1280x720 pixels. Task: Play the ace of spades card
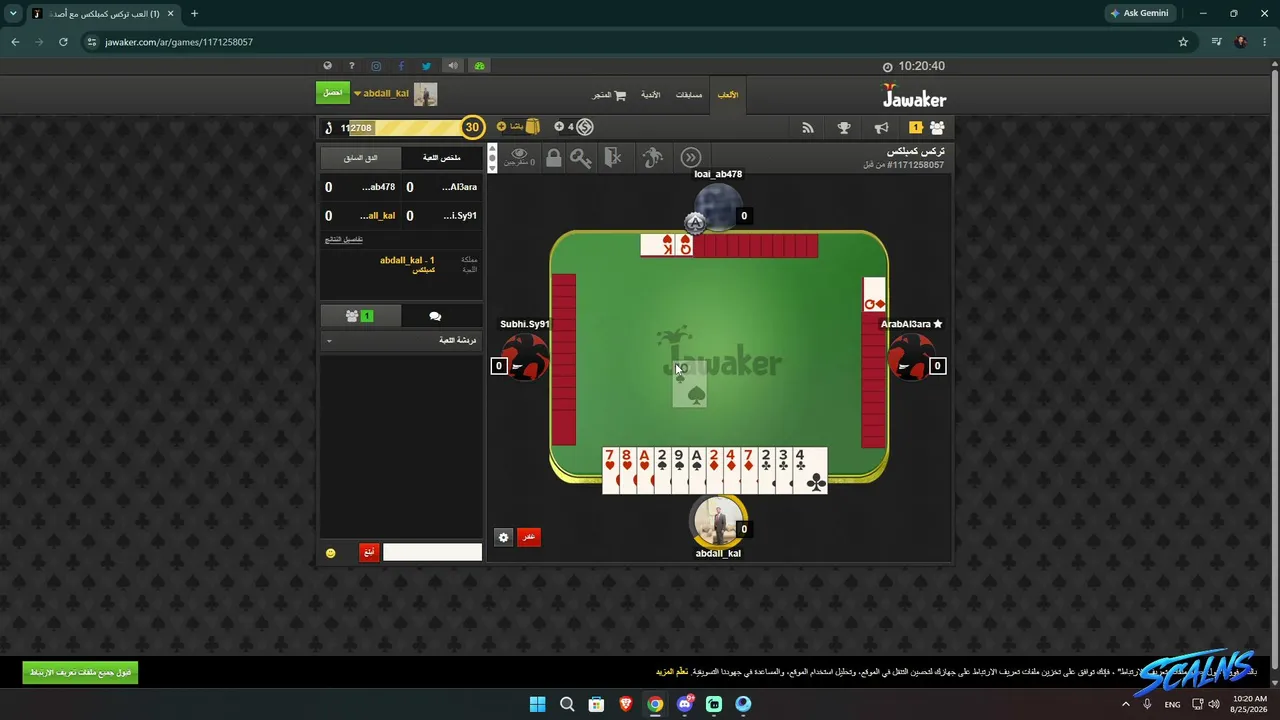click(697, 470)
